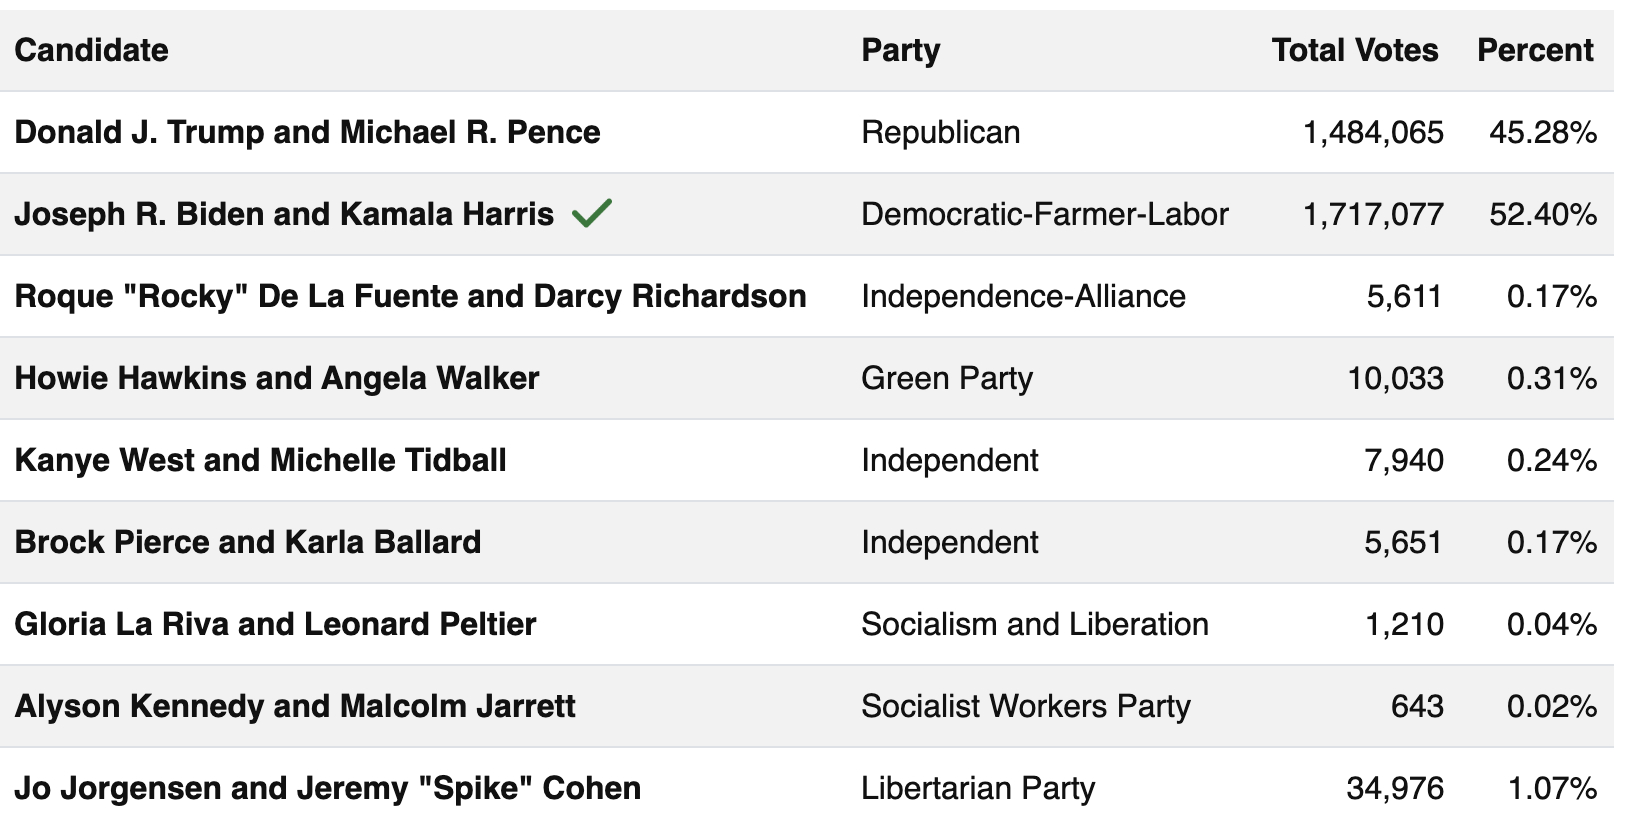Click the Socialist Workers Party cell
1634x818 pixels.
pos(1025,706)
